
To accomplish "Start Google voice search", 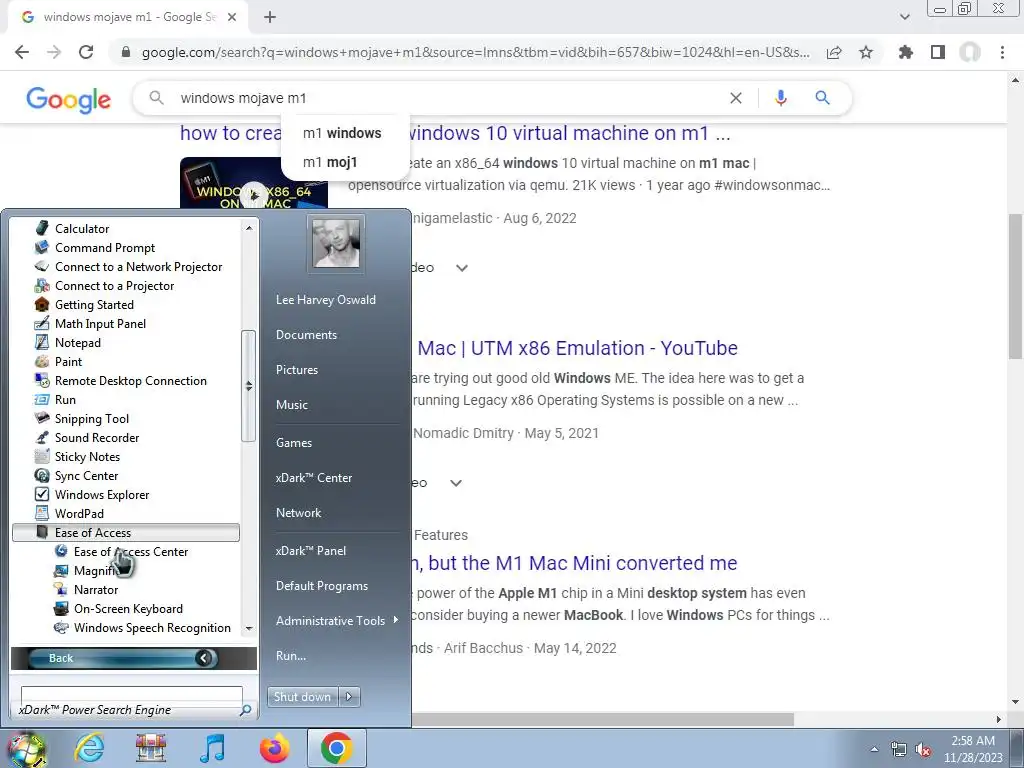I will [780, 98].
